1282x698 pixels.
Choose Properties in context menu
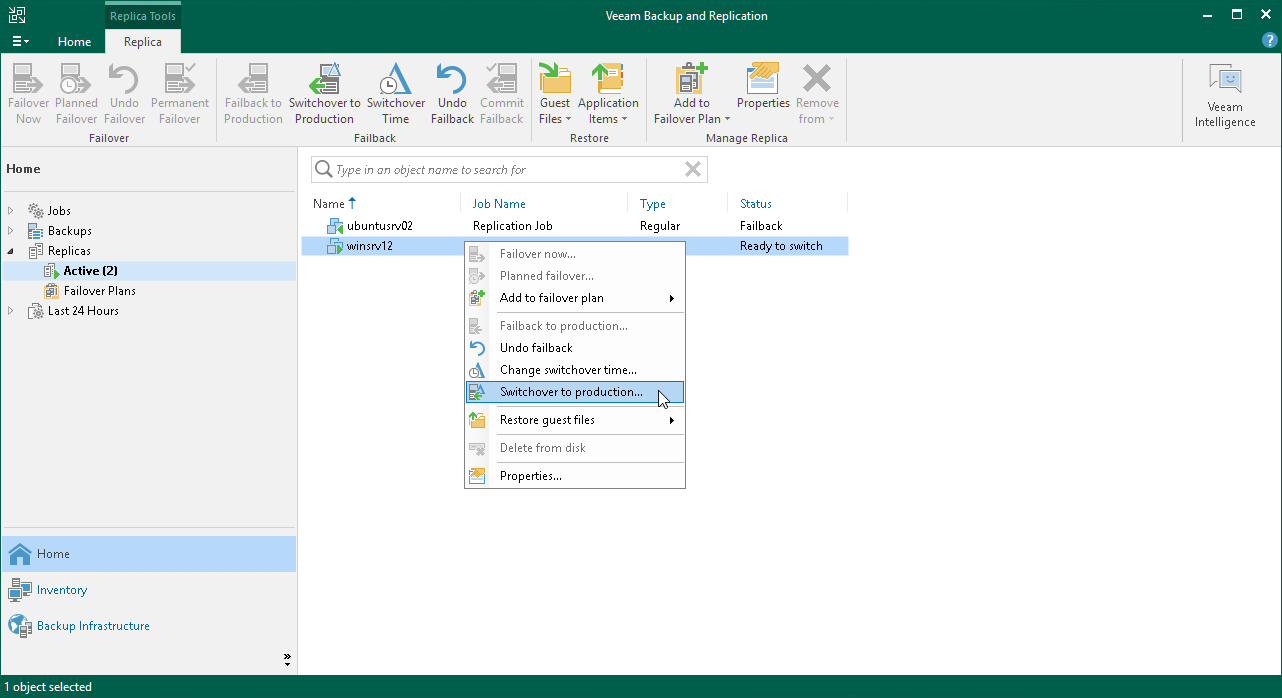(x=575, y=476)
